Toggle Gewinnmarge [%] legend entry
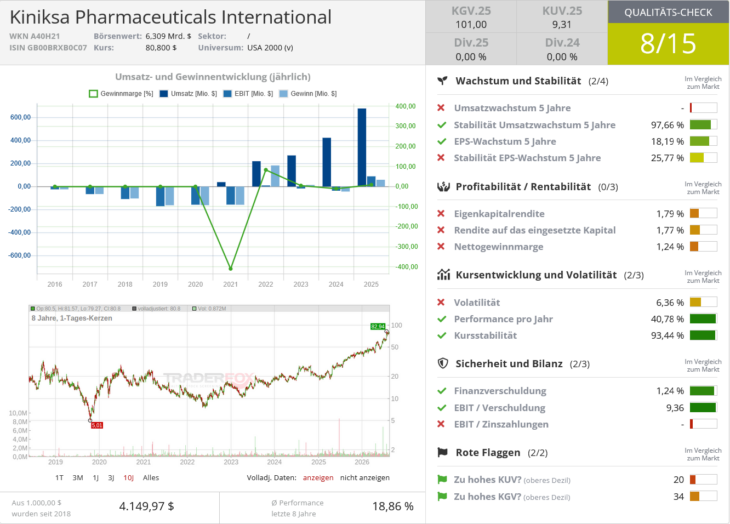Viewport: 730px width, 524px height. [x=121, y=94]
